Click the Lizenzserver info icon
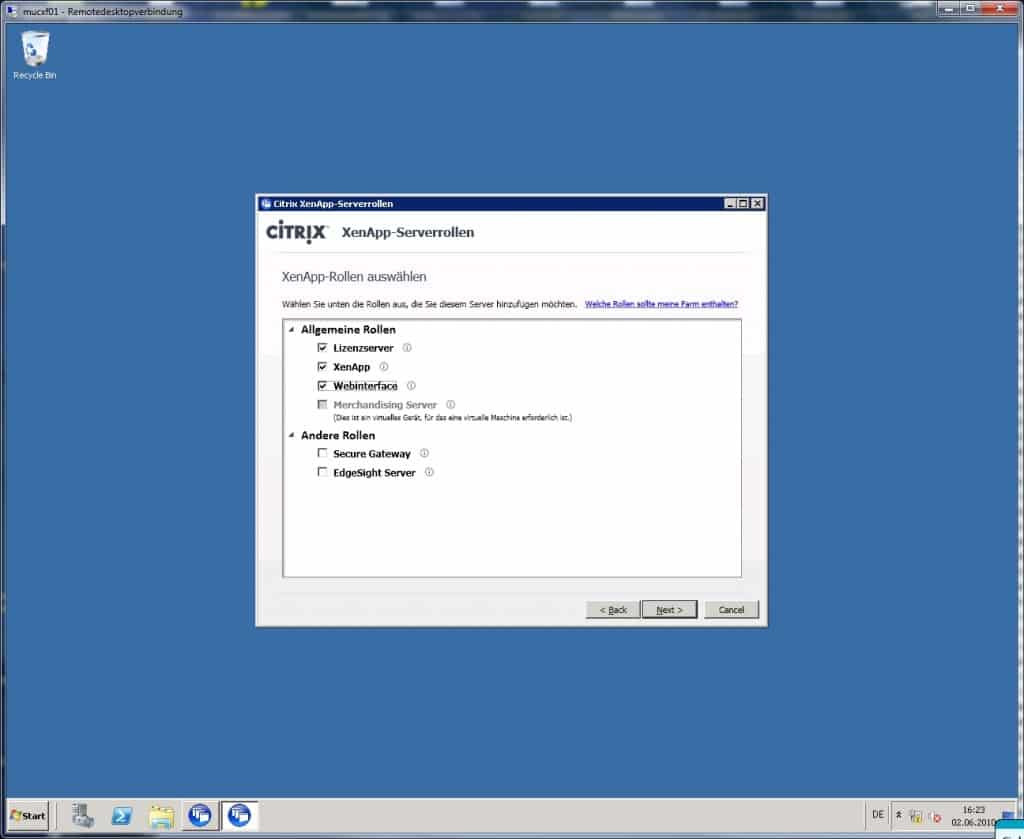This screenshot has width=1024, height=839. (x=407, y=348)
